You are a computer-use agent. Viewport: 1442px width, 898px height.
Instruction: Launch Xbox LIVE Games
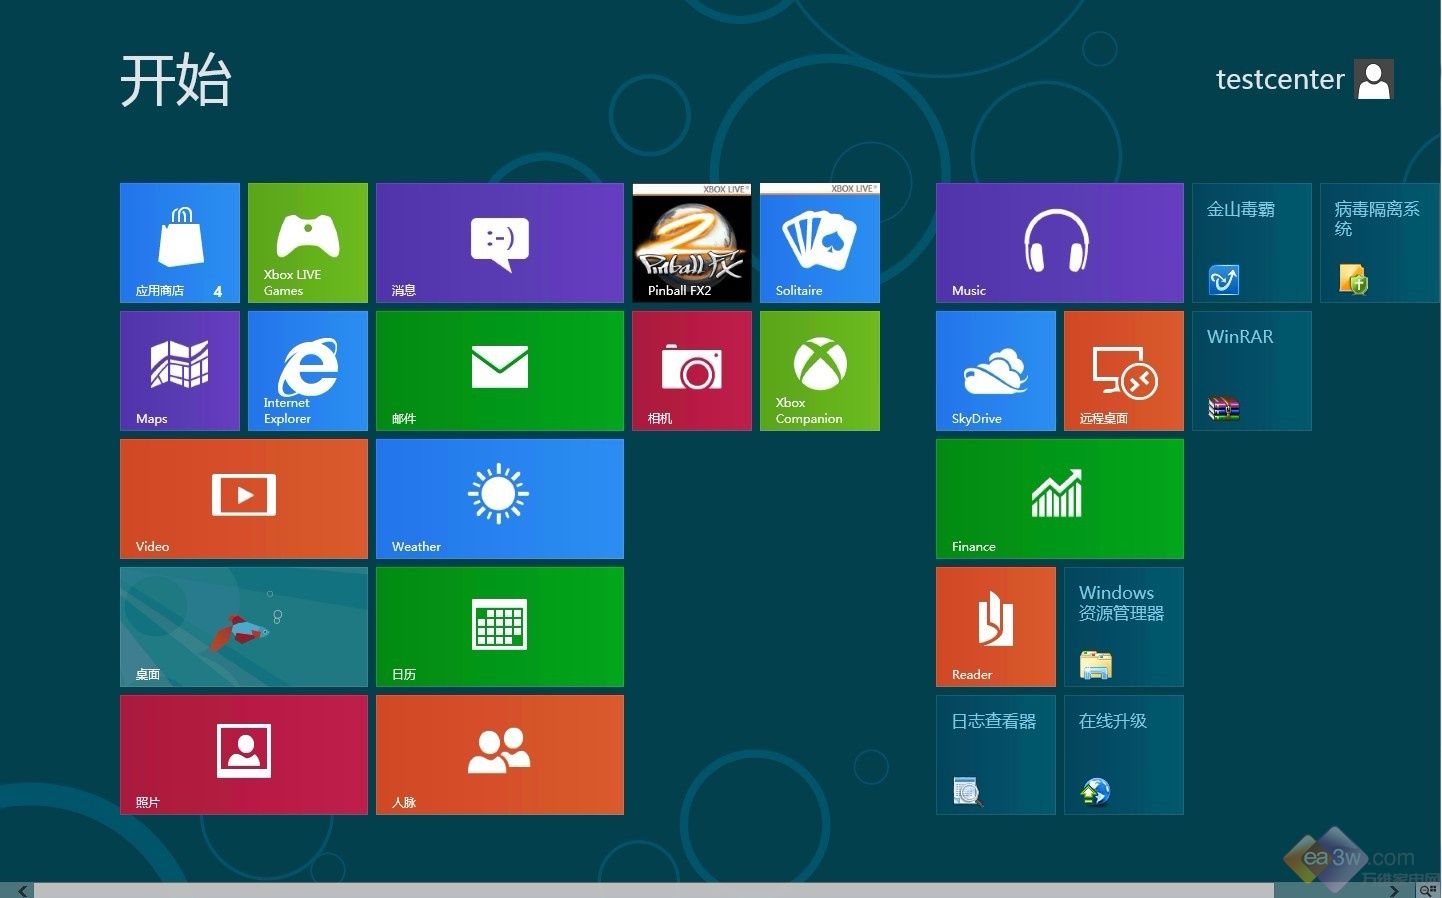307,242
